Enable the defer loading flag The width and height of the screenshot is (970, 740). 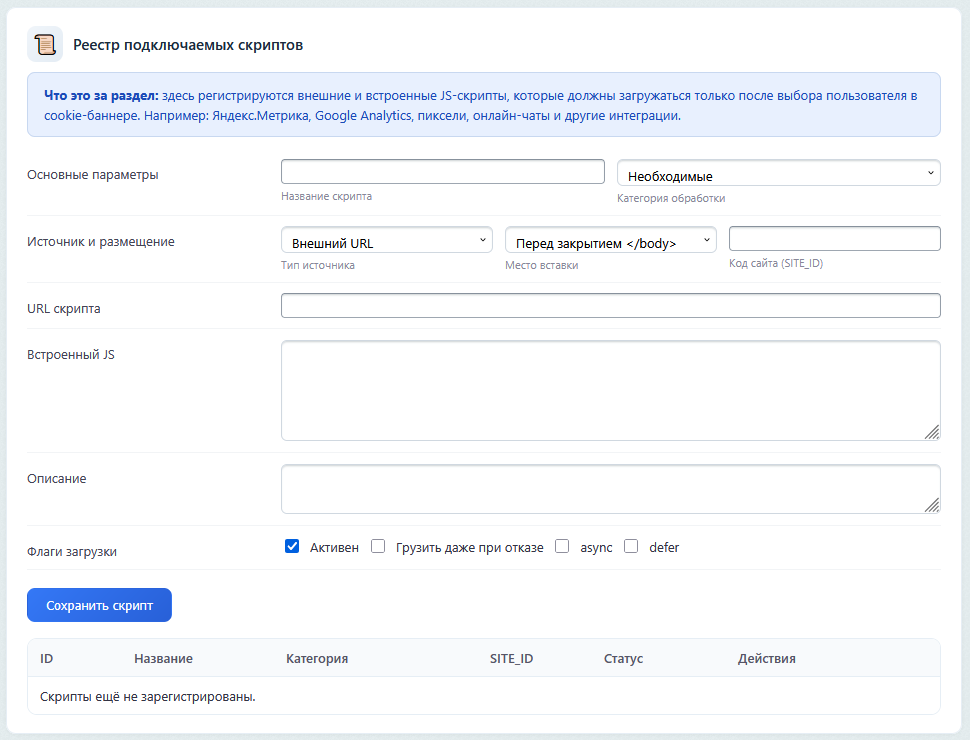point(631,546)
